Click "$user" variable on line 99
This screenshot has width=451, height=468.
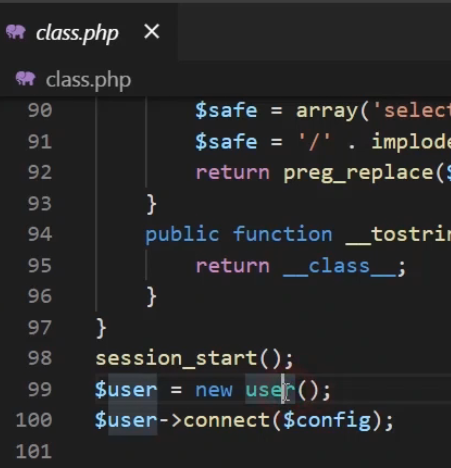(126, 389)
